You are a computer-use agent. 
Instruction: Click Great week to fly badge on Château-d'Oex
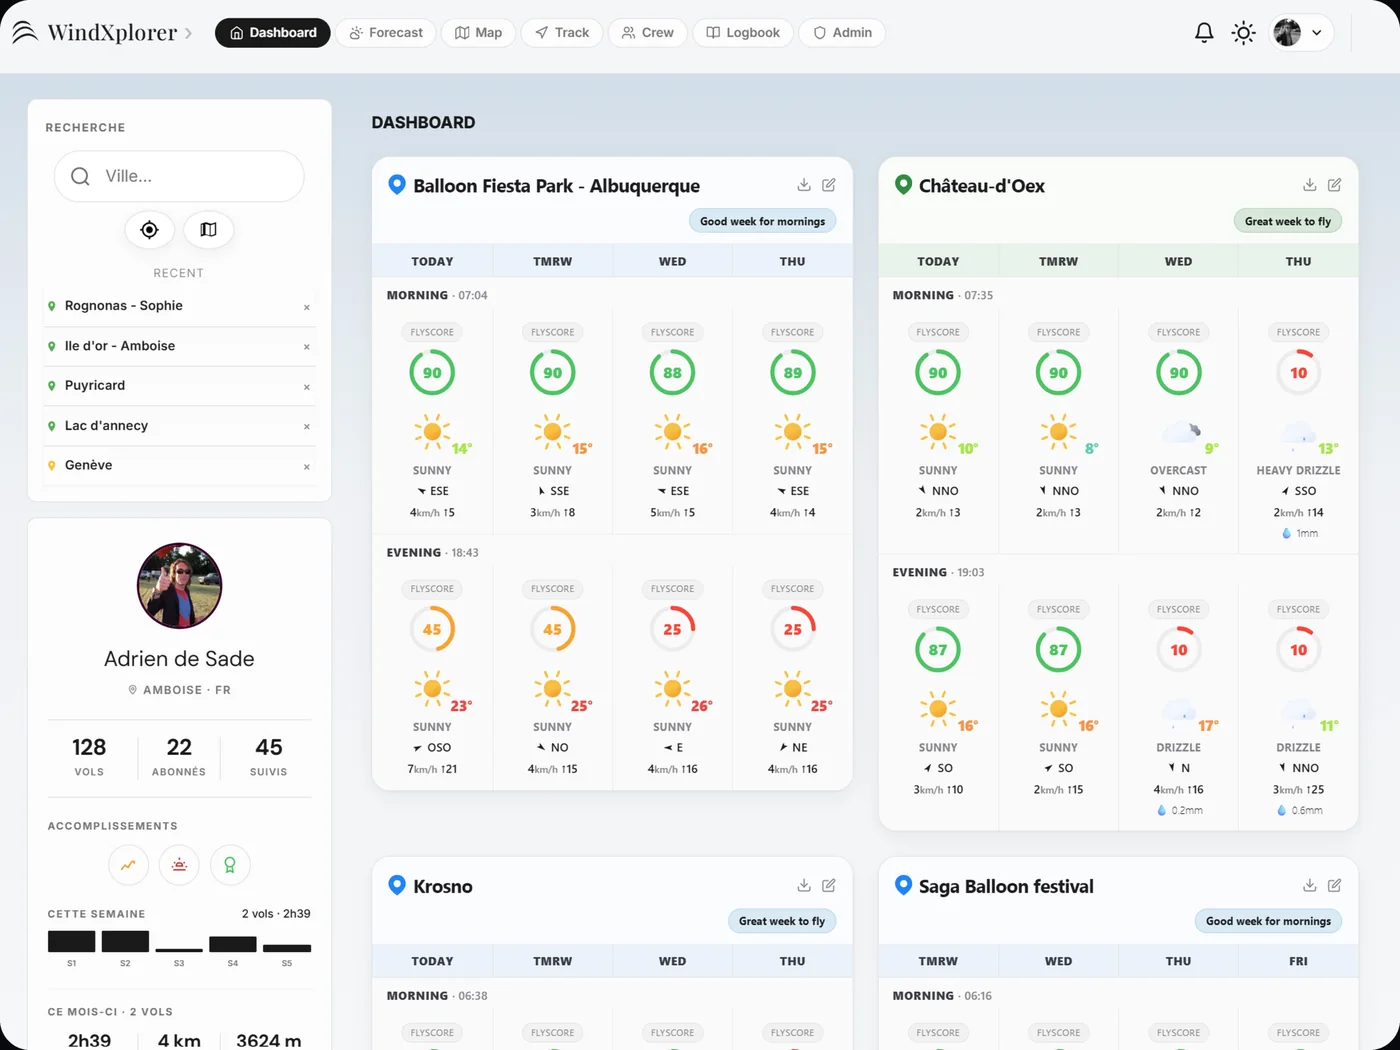click(1288, 221)
